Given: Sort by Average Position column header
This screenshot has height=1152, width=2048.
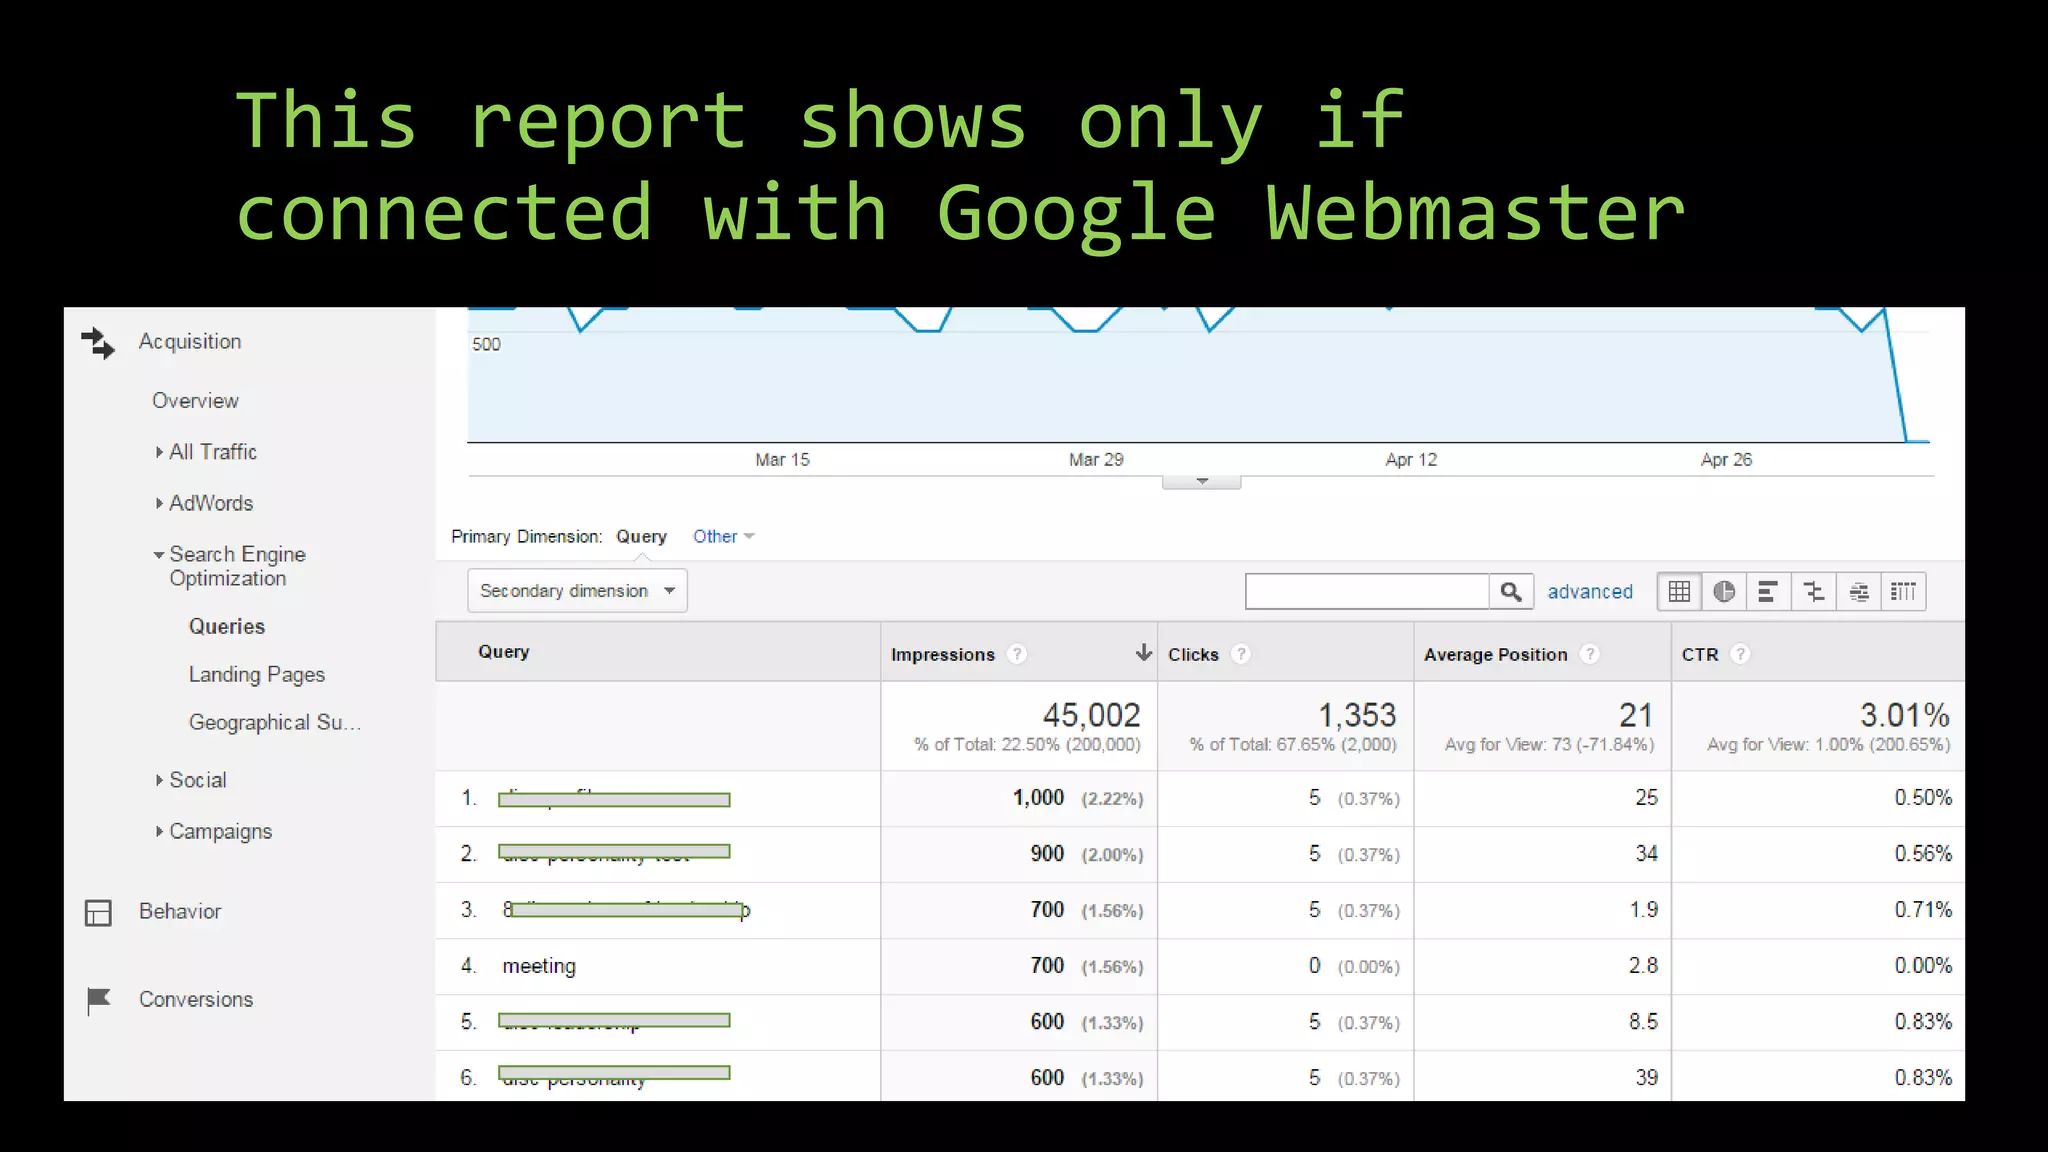Looking at the screenshot, I should (1495, 655).
